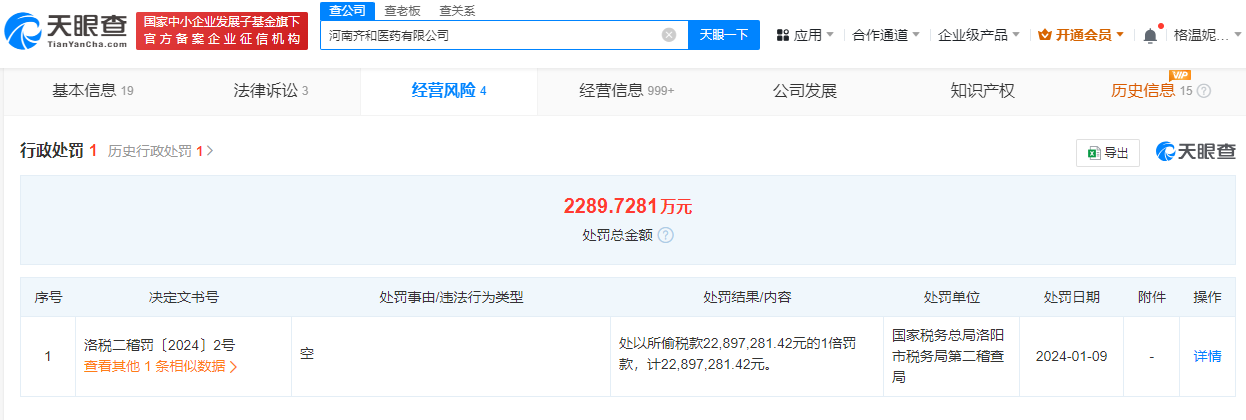Select the 查公司 search tab
The height and width of the screenshot is (420, 1246).
pos(348,11)
